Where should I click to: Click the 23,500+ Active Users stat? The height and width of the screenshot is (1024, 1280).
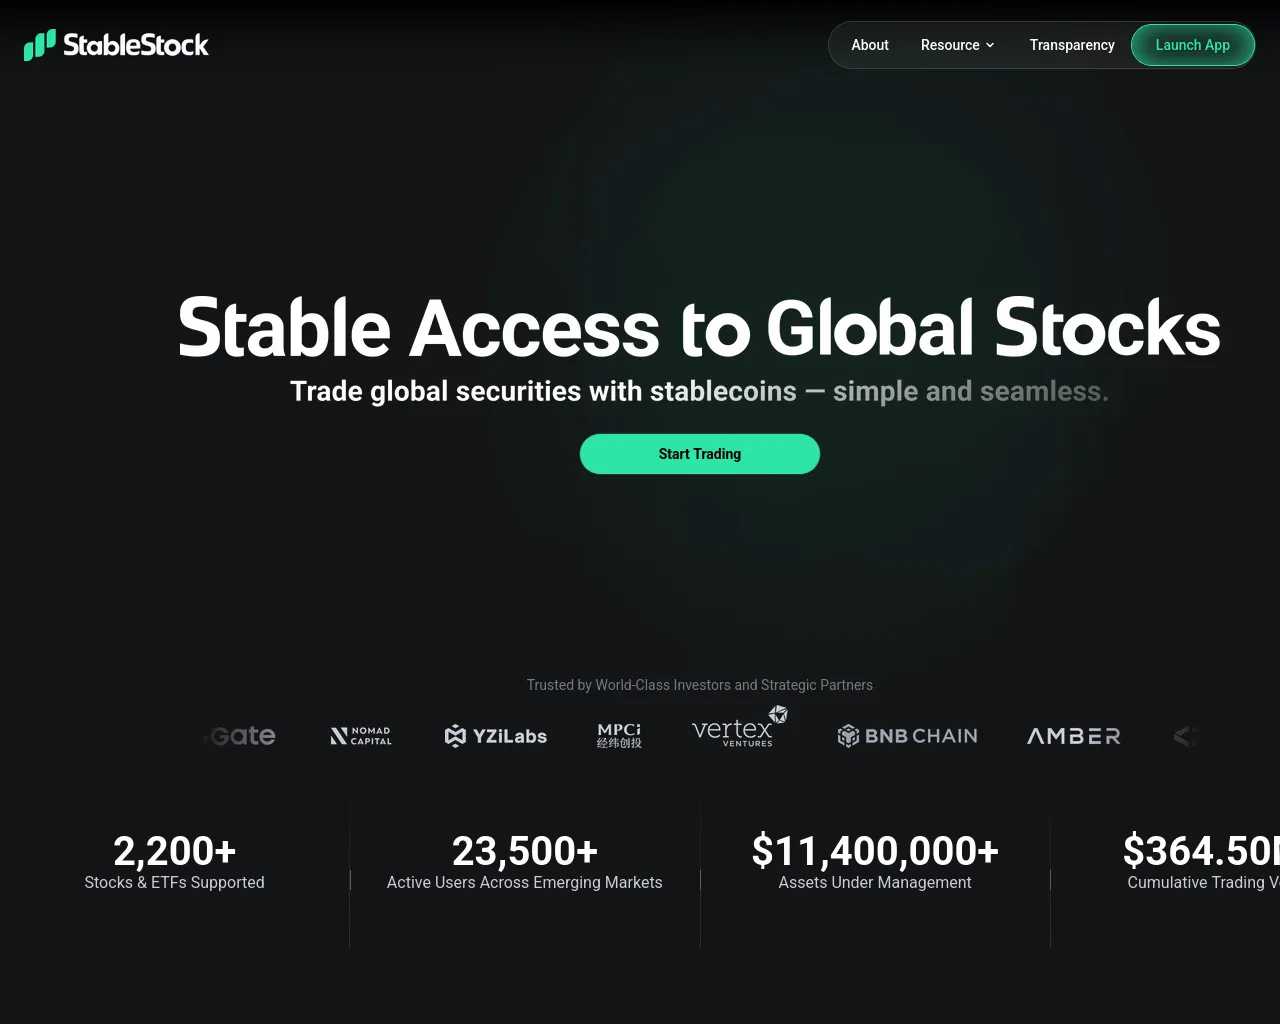point(525,862)
